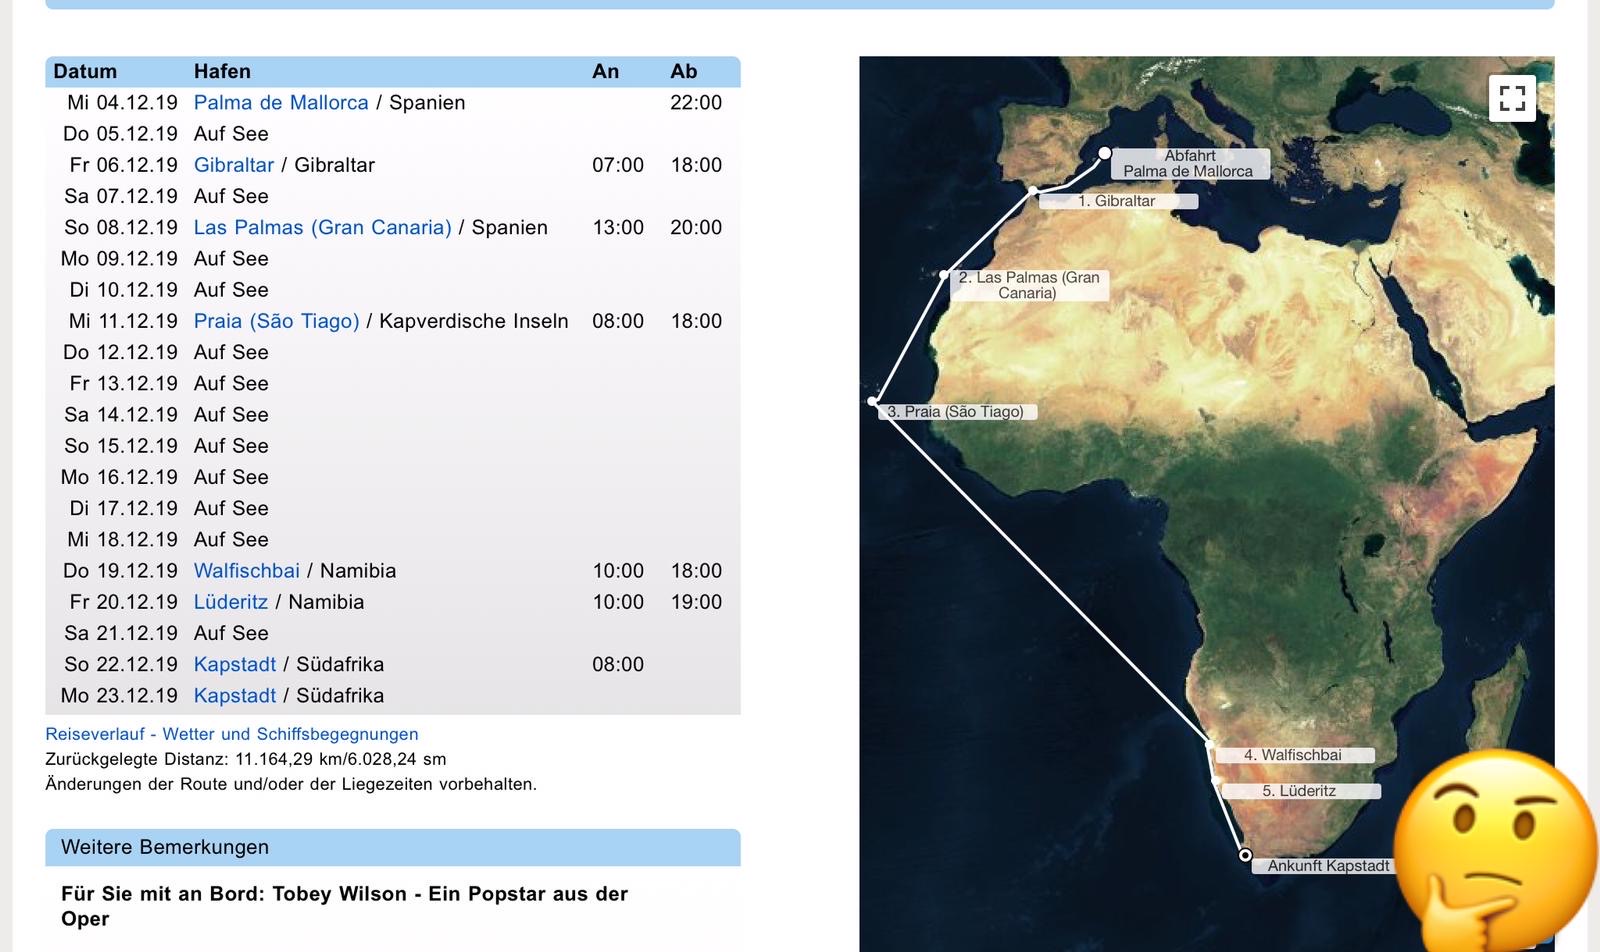Viewport: 1600px width, 952px height.
Task: Select the '5. Lüderitz' map label
Action: (1298, 791)
